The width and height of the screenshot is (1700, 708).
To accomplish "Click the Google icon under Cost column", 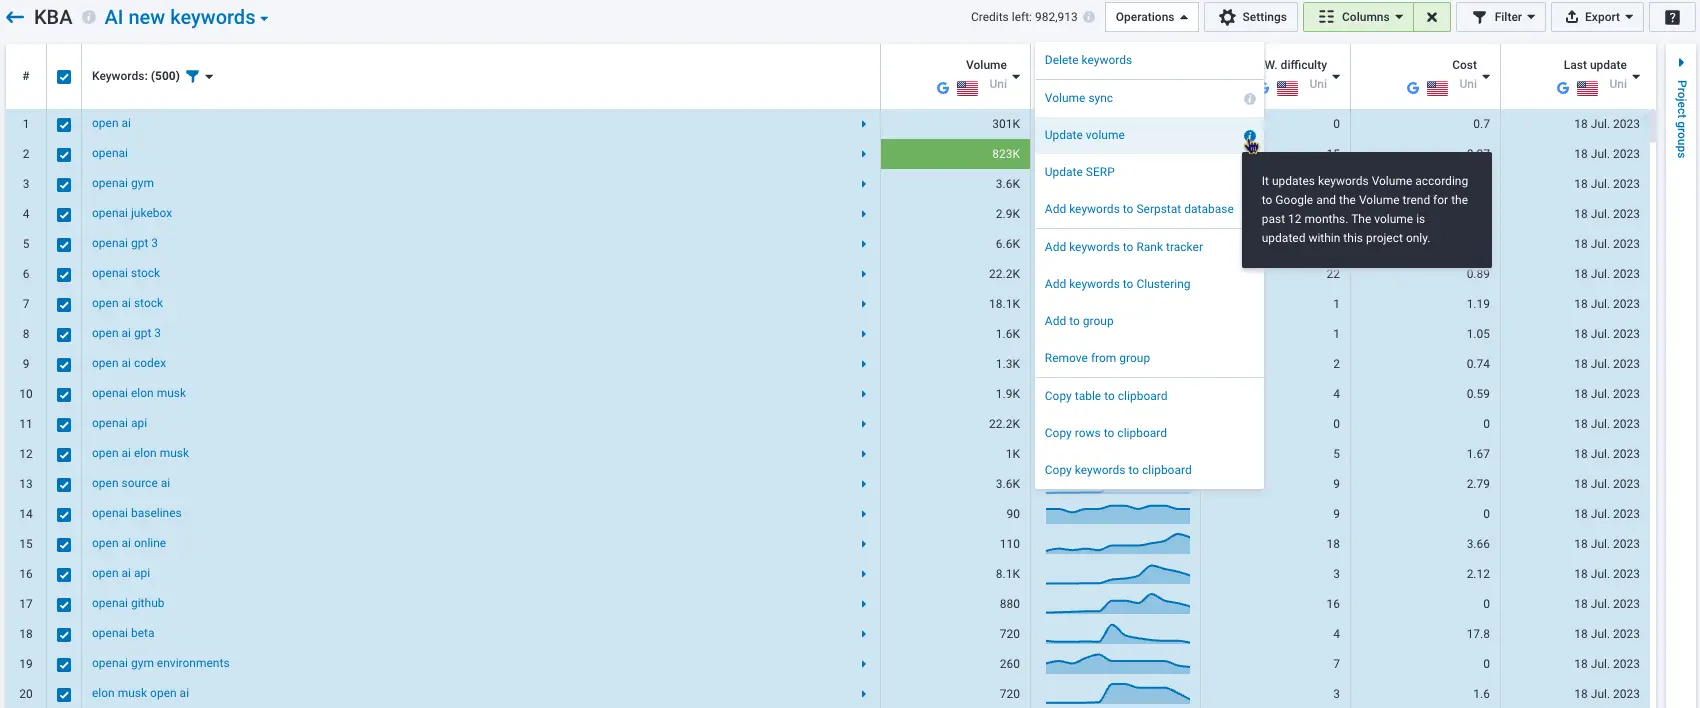I will pos(1412,88).
